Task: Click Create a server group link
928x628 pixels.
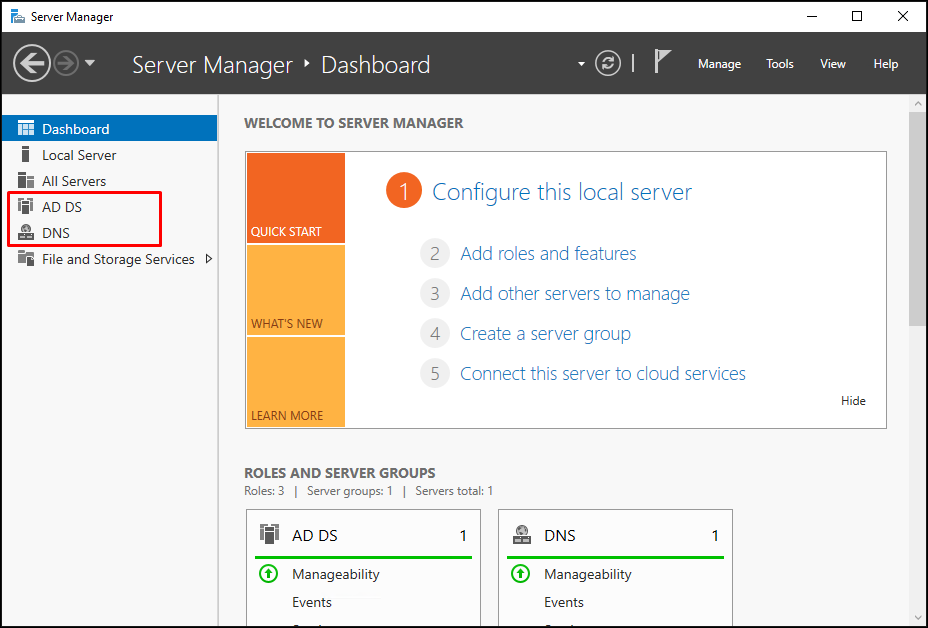Action: point(545,334)
